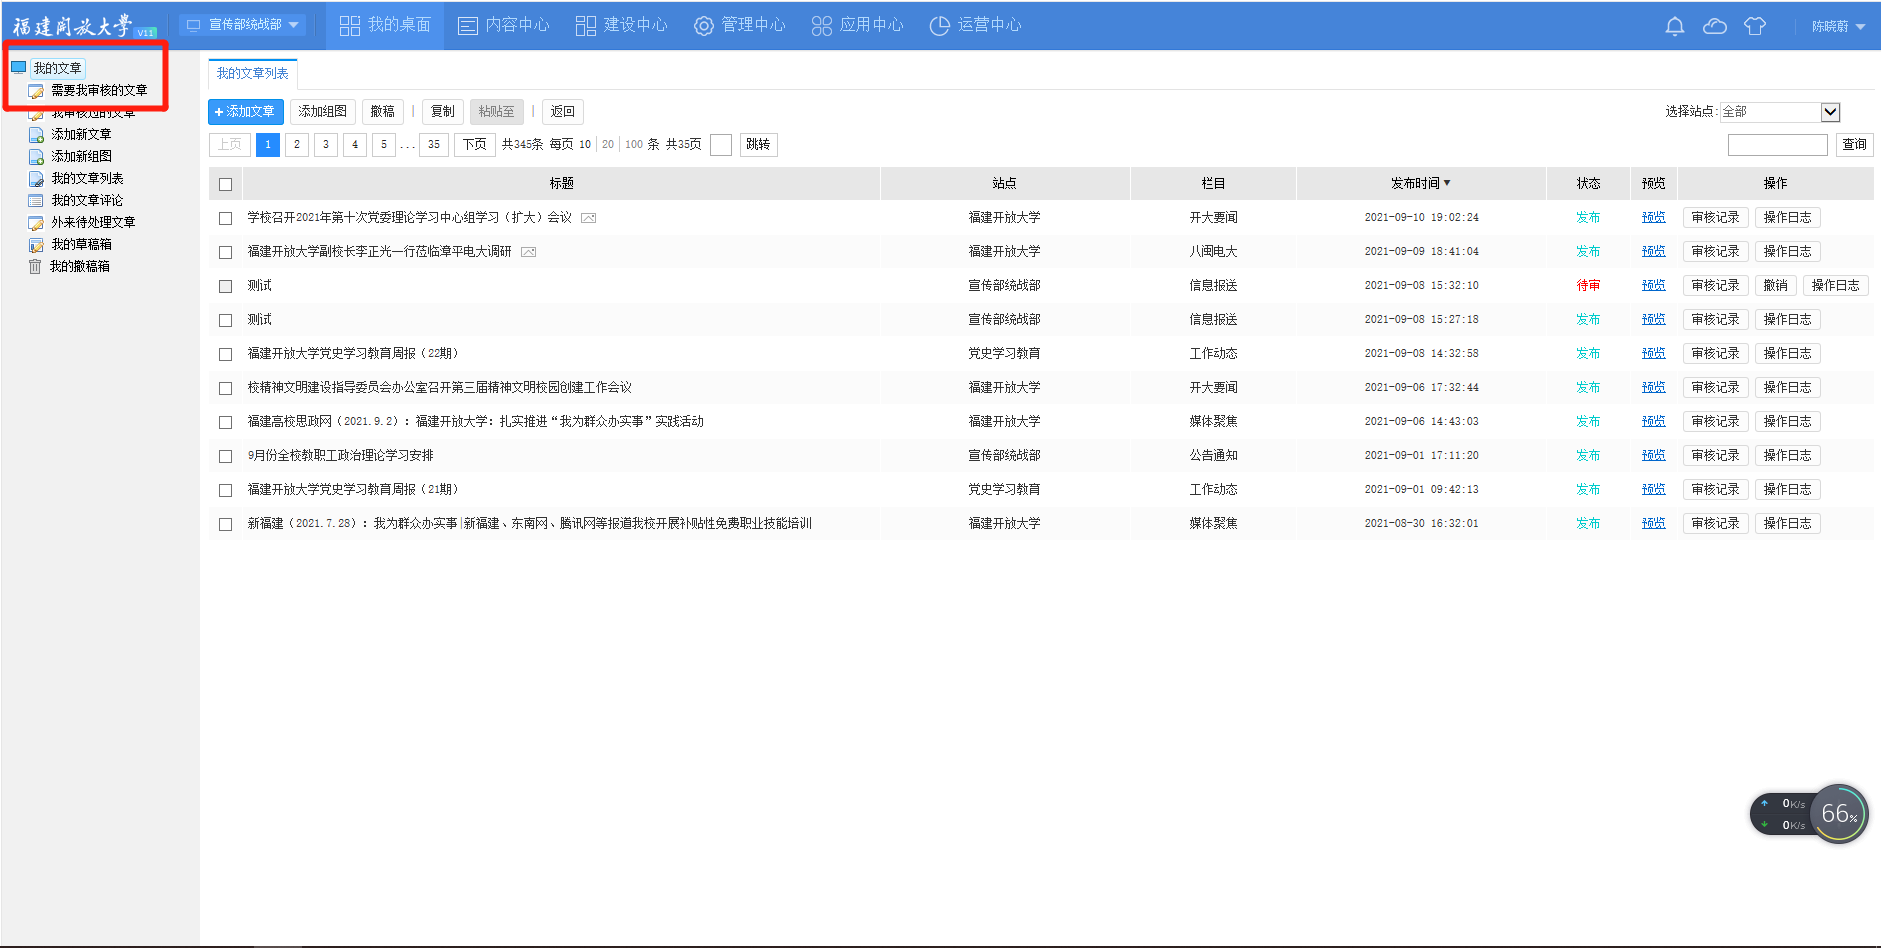Open the cloud icon in header
Image resolution: width=1881 pixels, height=948 pixels.
coord(1714,26)
